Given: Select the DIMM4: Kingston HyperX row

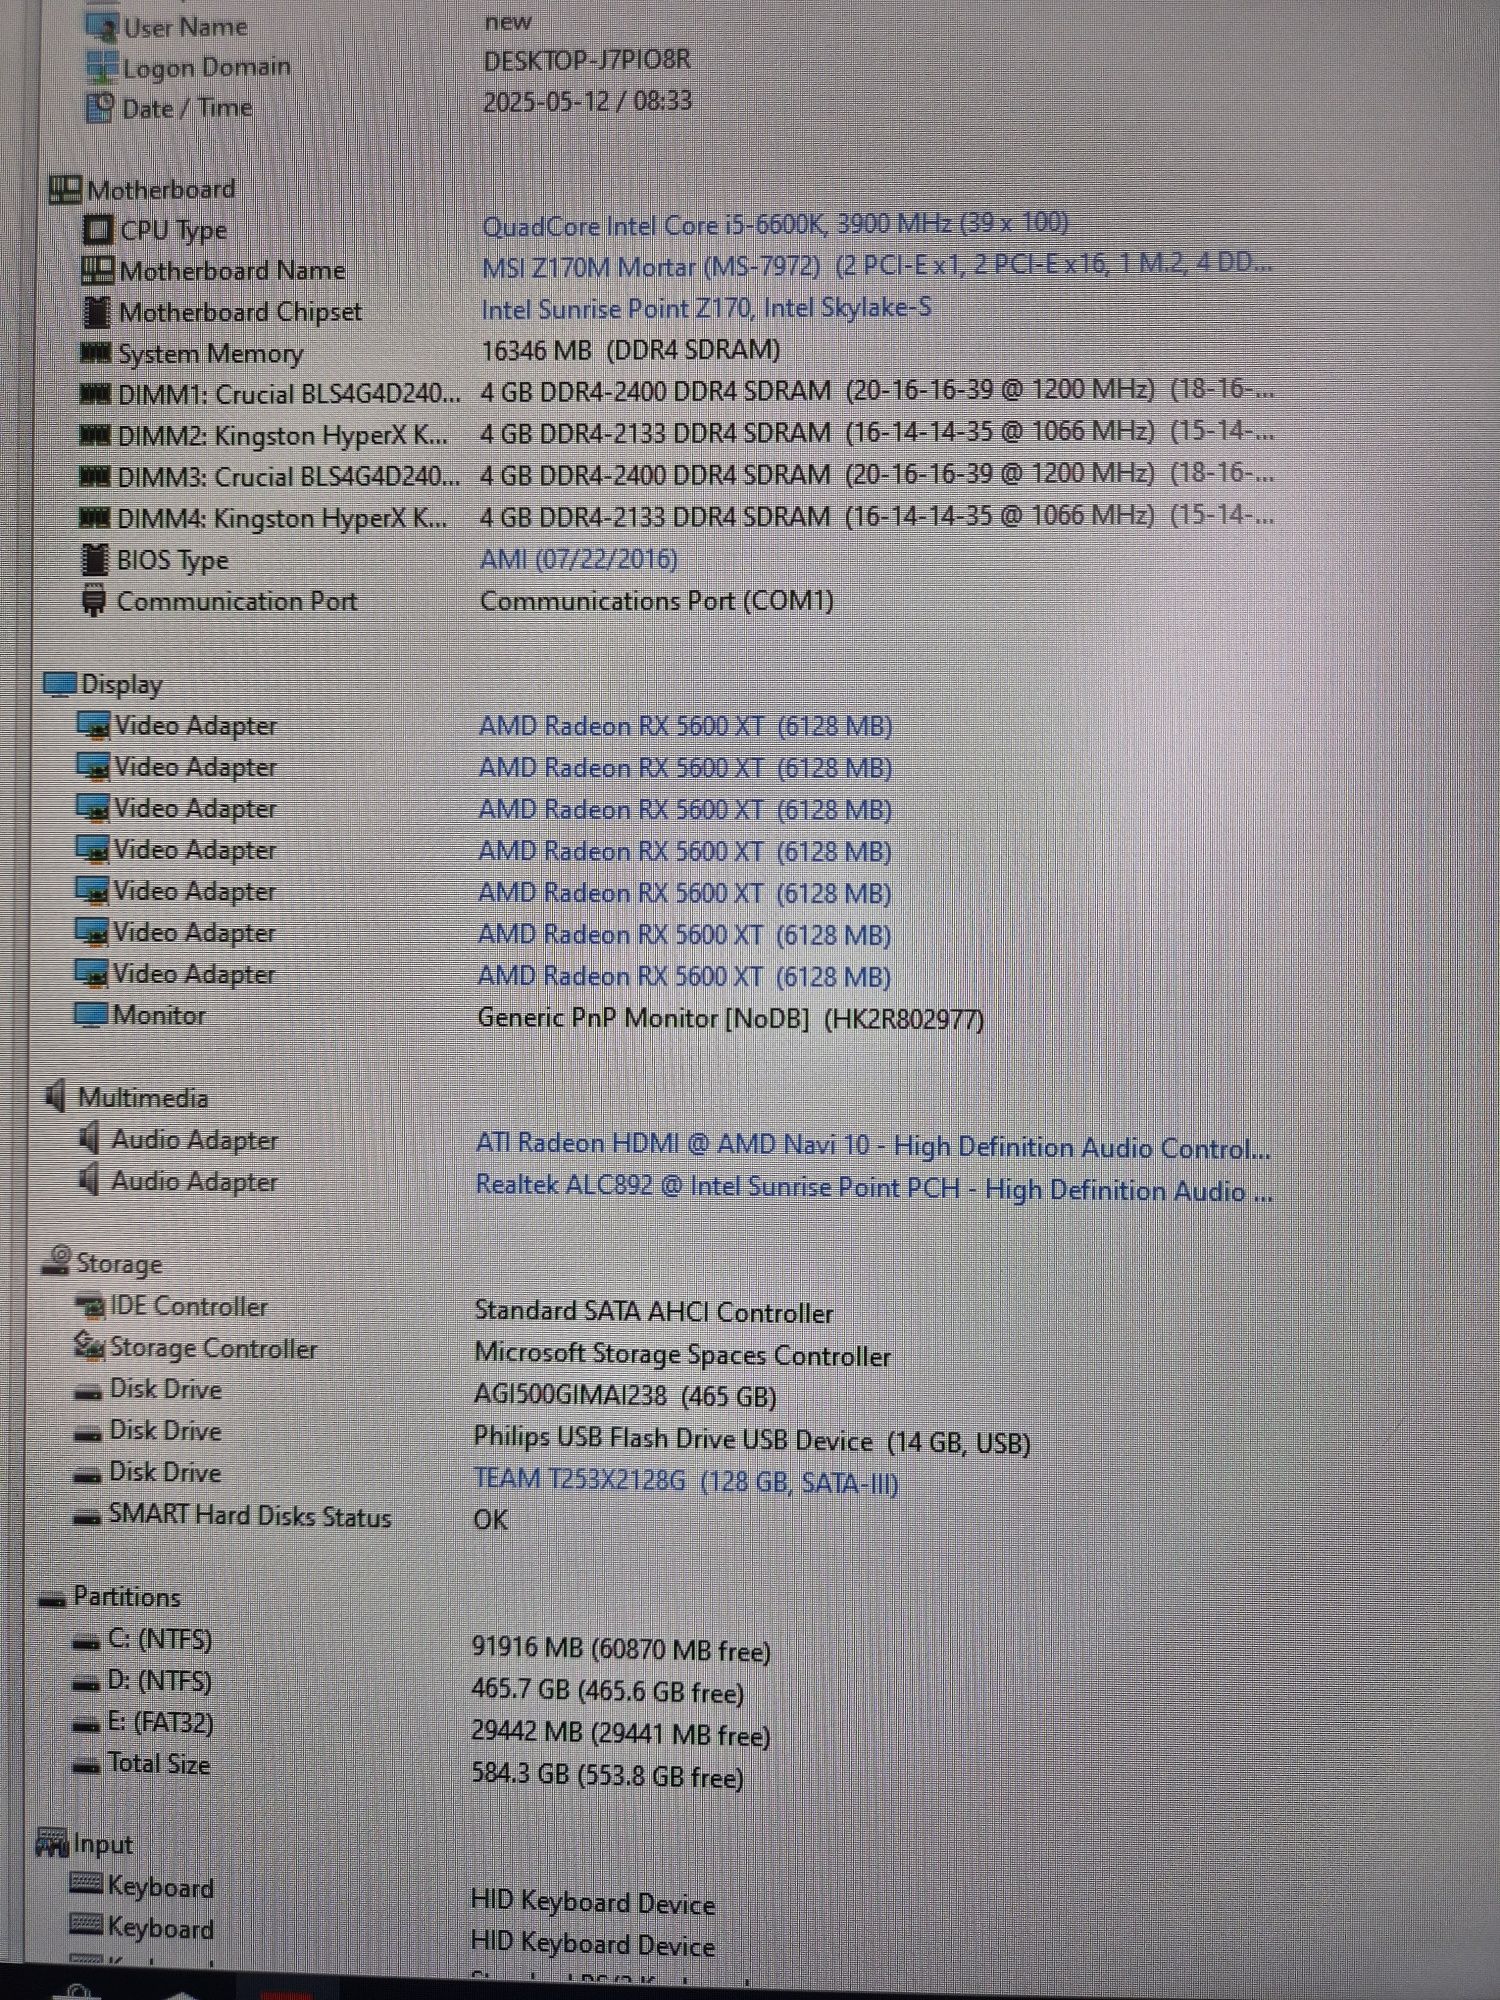Looking at the screenshot, I should point(676,518).
